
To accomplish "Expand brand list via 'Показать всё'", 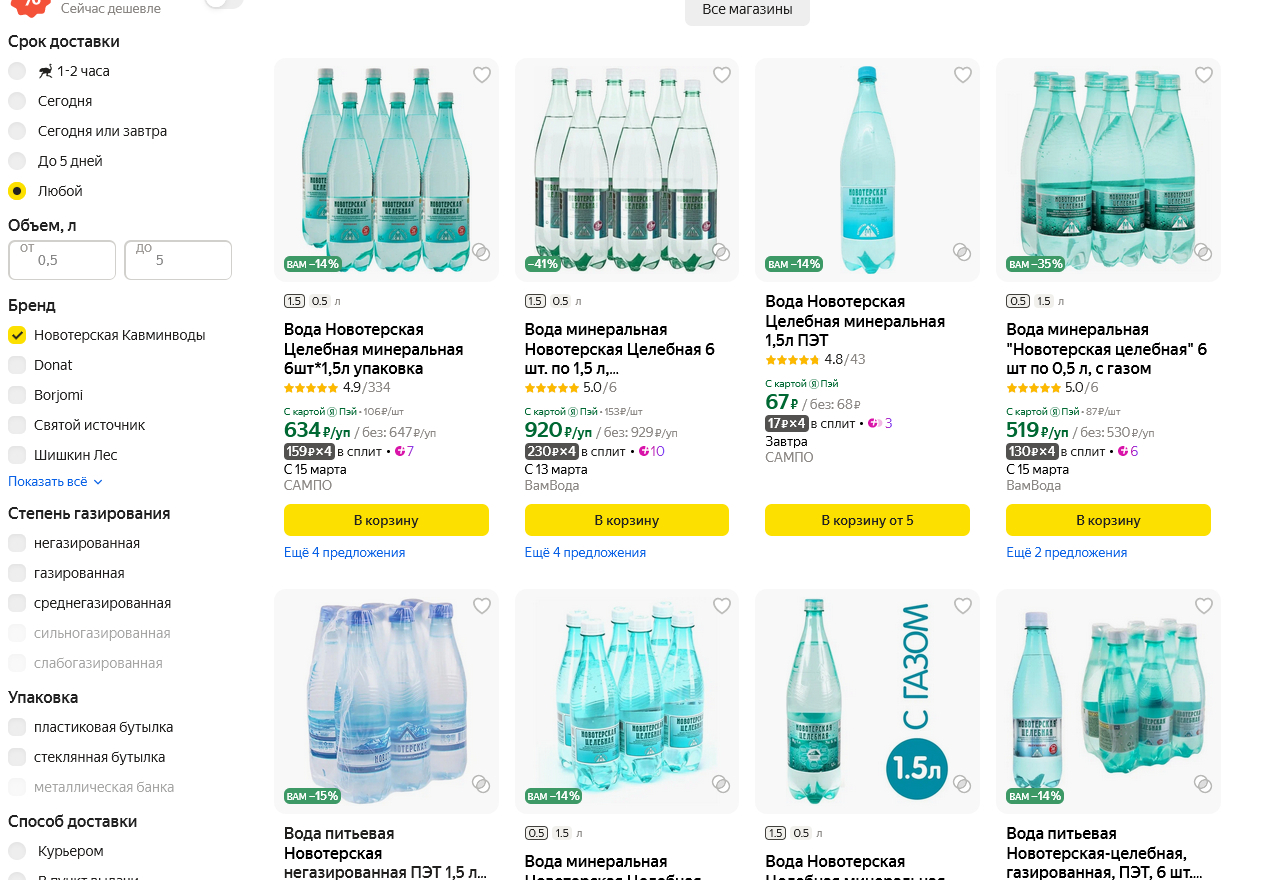I will point(55,482).
